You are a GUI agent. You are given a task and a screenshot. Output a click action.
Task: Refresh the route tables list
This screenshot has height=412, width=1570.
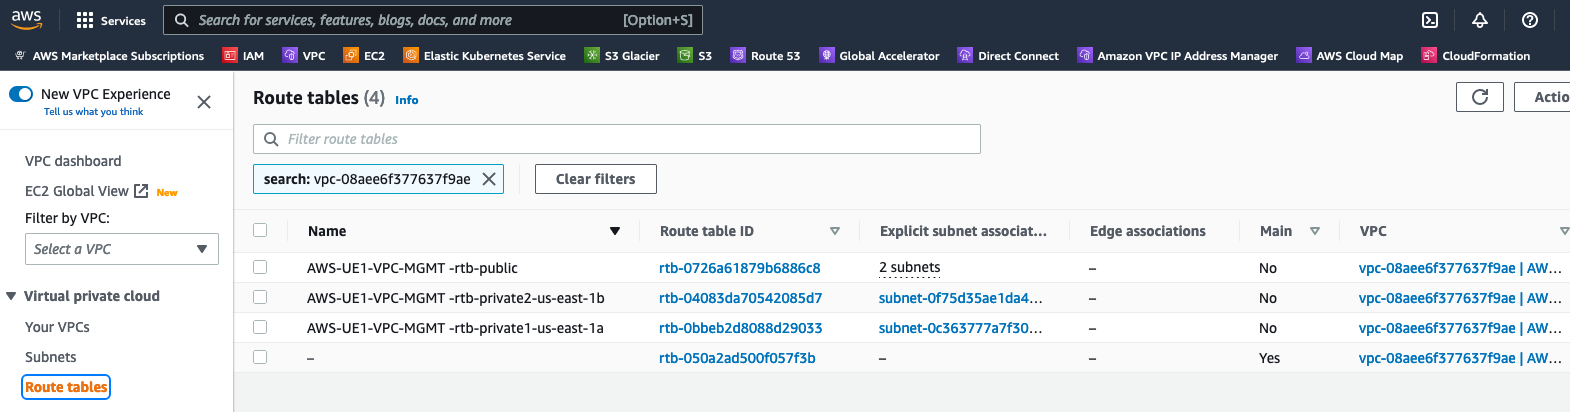click(1480, 97)
